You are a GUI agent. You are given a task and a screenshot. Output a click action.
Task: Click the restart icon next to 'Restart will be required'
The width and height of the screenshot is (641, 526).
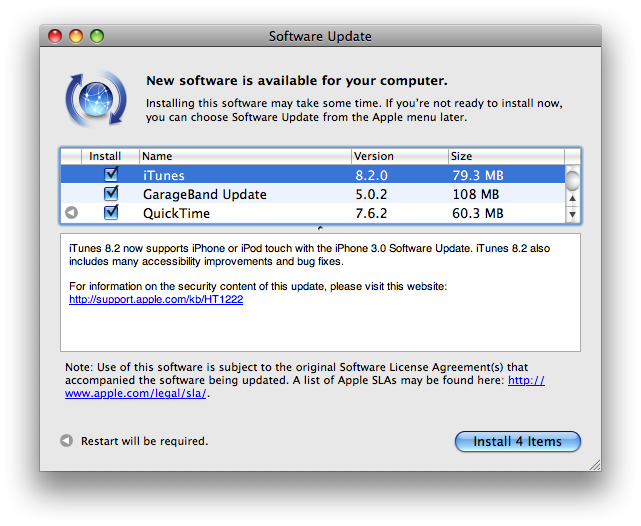point(67,441)
